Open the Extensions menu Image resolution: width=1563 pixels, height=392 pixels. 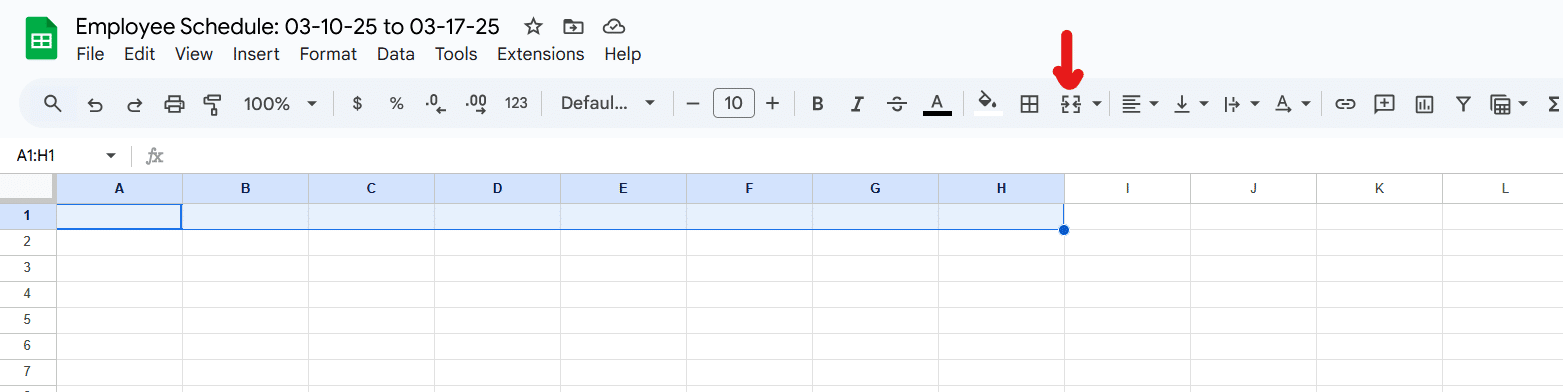[x=540, y=54]
